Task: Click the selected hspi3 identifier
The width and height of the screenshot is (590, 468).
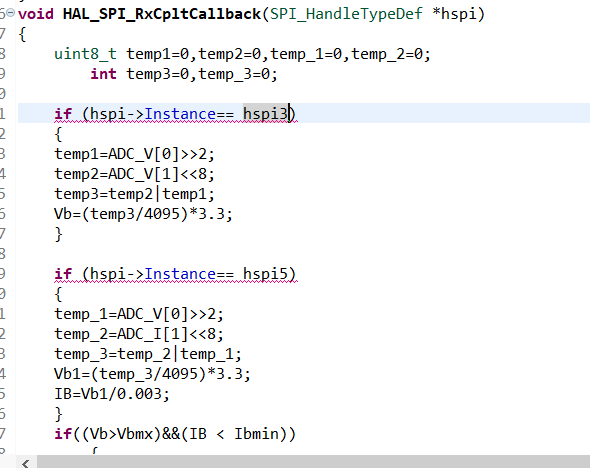Action: (x=266, y=114)
